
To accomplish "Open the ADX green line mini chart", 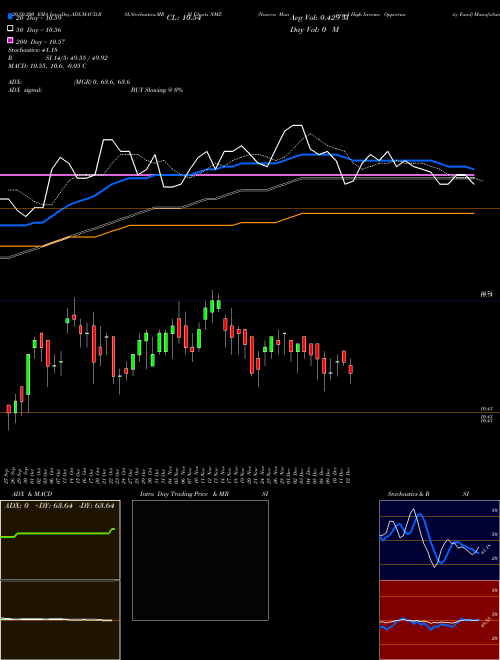I will coord(60,540).
